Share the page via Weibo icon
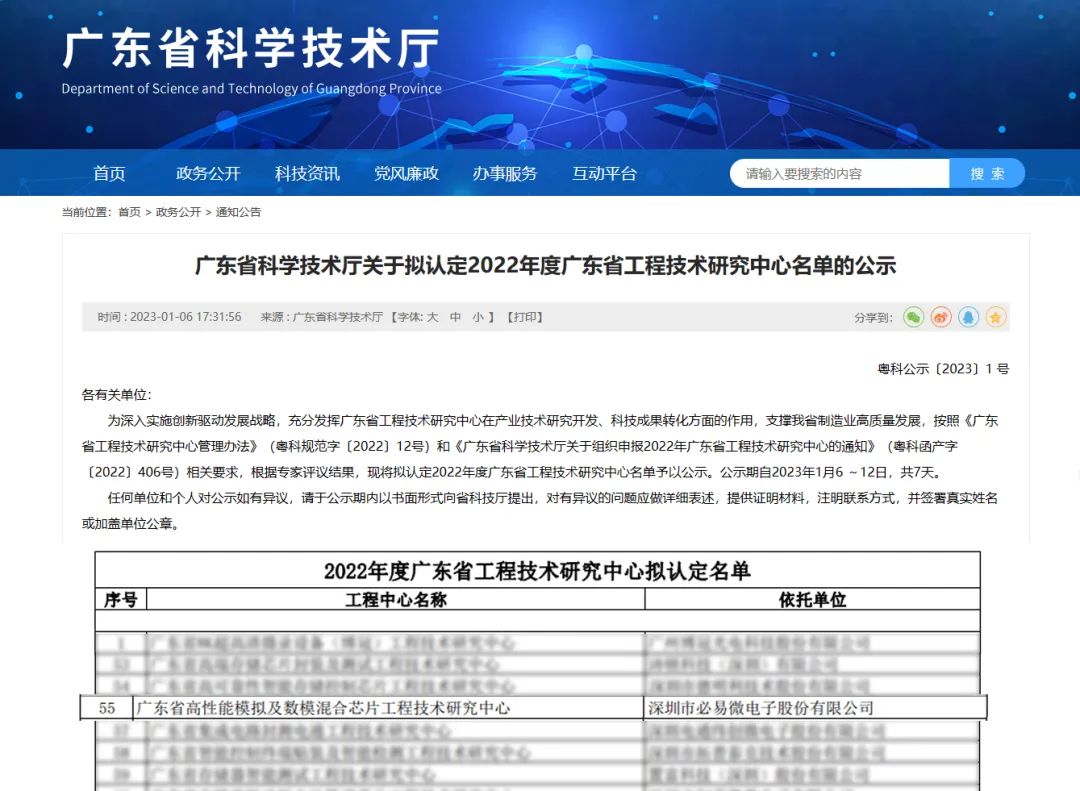 pos(941,317)
